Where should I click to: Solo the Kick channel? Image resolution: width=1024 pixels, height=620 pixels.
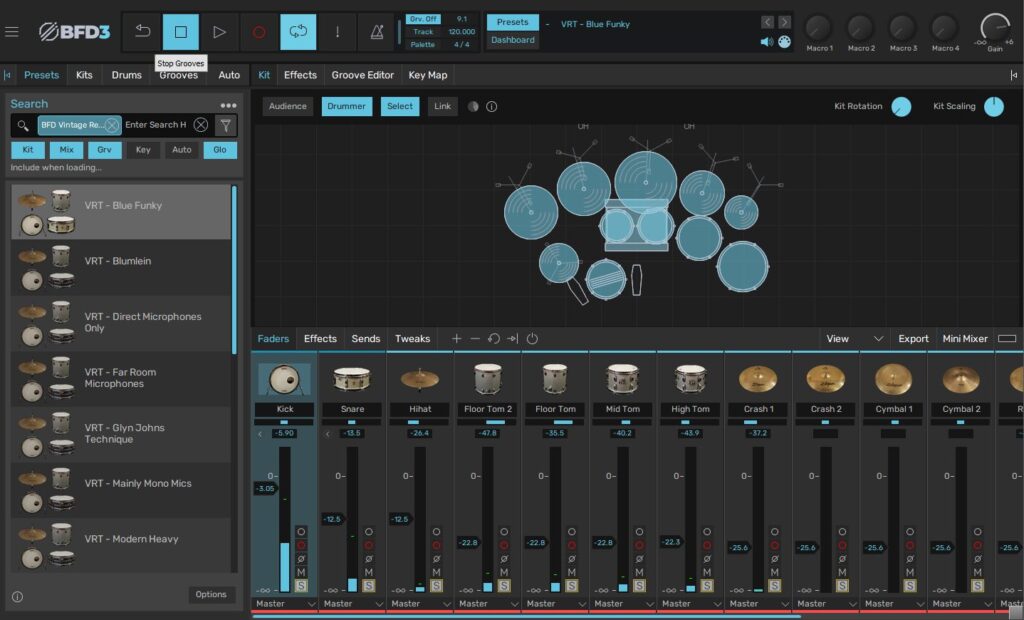pyautogui.click(x=301, y=586)
